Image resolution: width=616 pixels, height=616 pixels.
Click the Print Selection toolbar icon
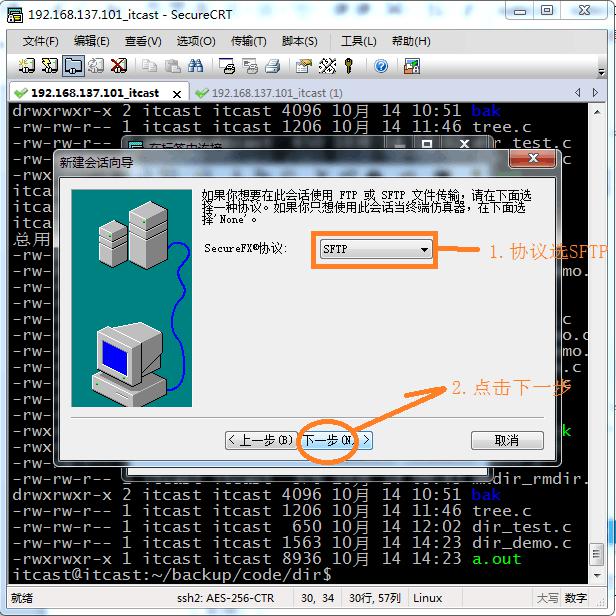point(250,66)
